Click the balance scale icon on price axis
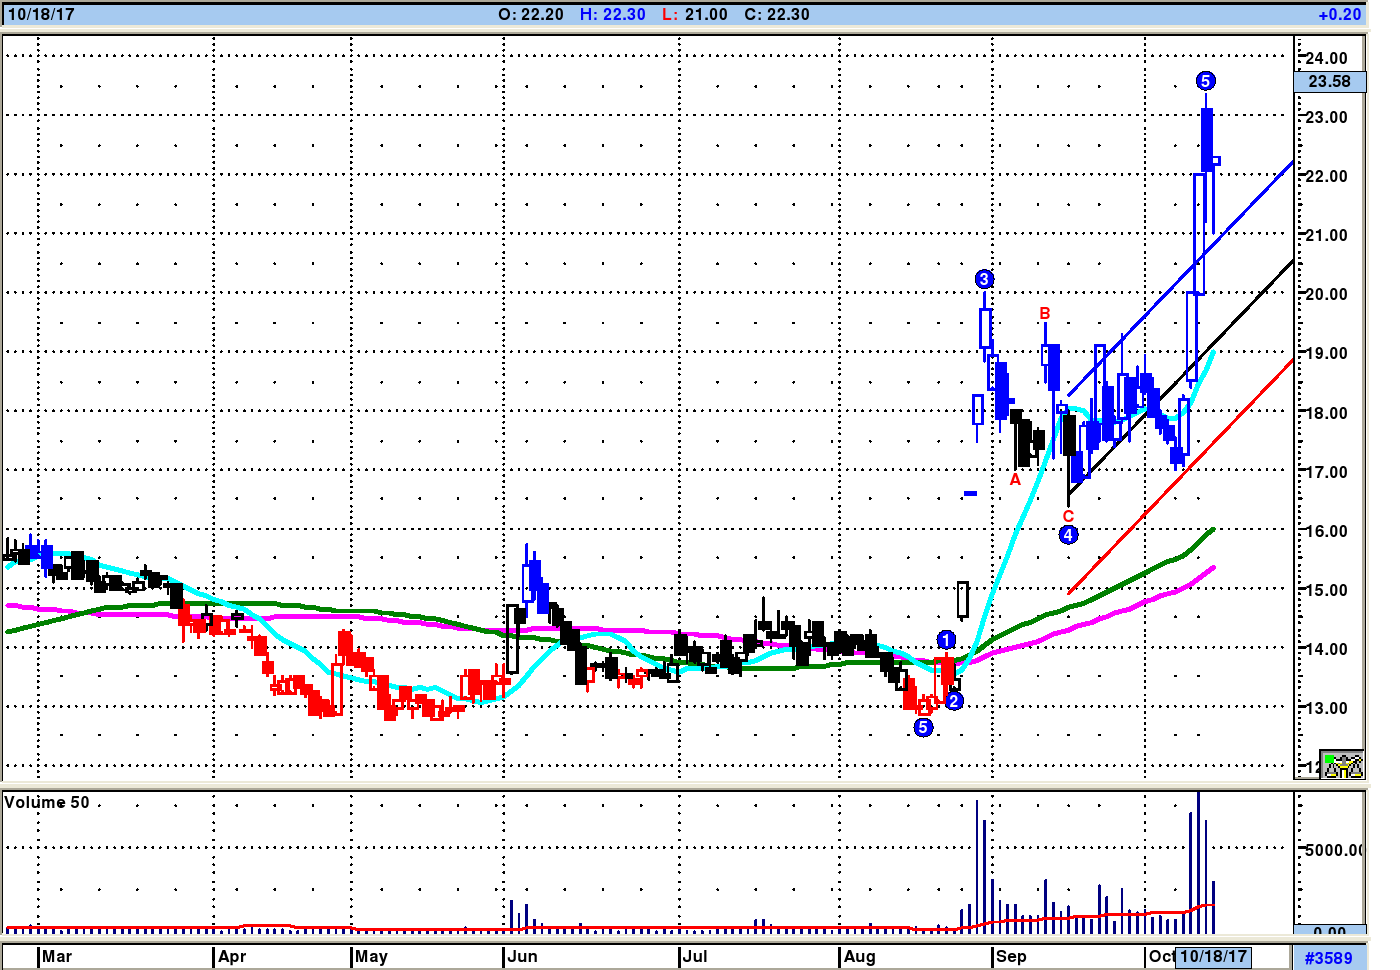Viewport: 1400px width, 970px height. [1341, 765]
